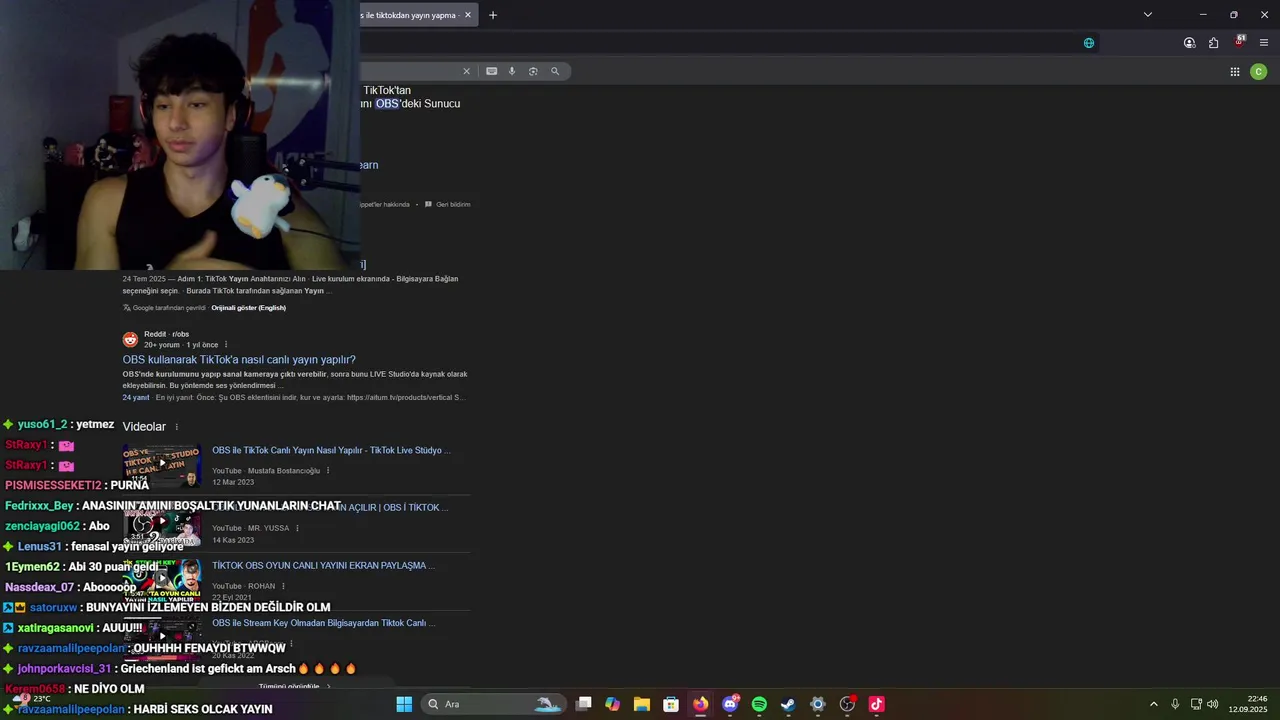Open options for the Reddit r/obs result
The image size is (1280, 720).
tap(226, 345)
